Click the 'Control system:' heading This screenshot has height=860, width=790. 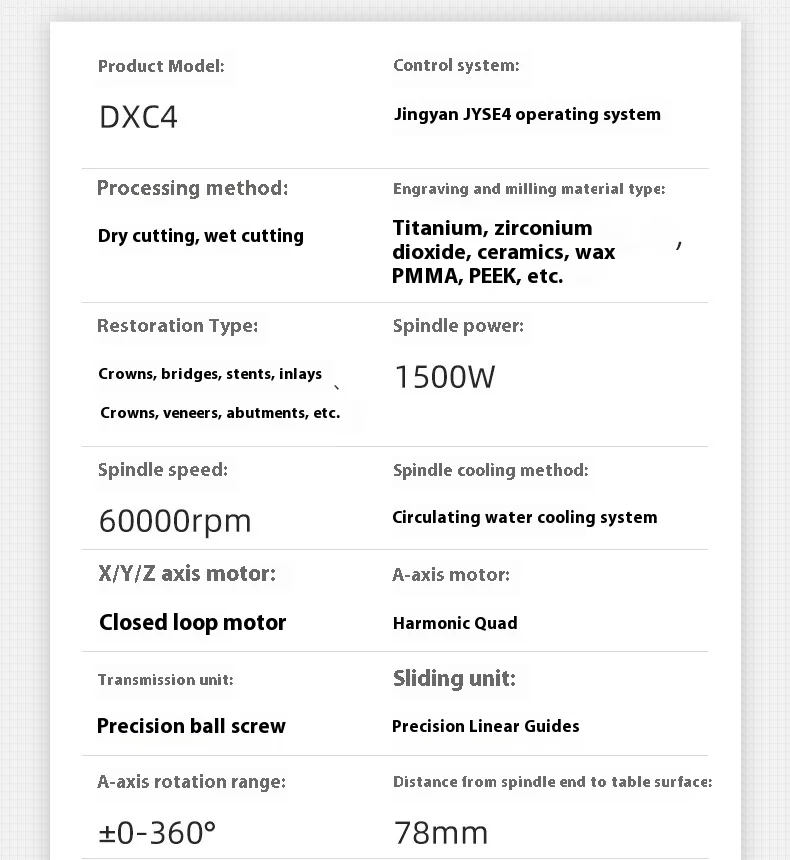pyautogui.click(x=456, y=66)
